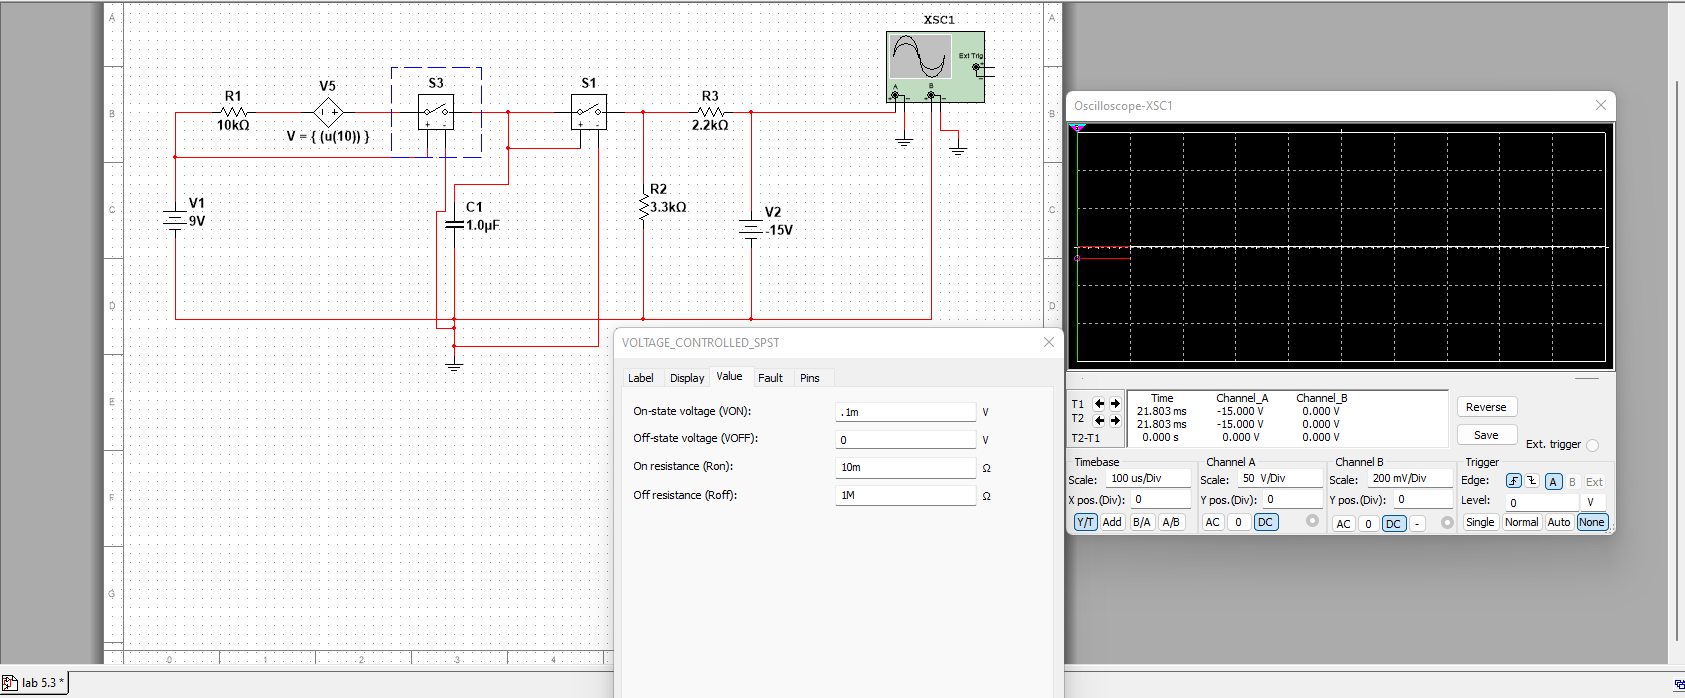
Task: Open the Display tab
Action: pos(687,378)
